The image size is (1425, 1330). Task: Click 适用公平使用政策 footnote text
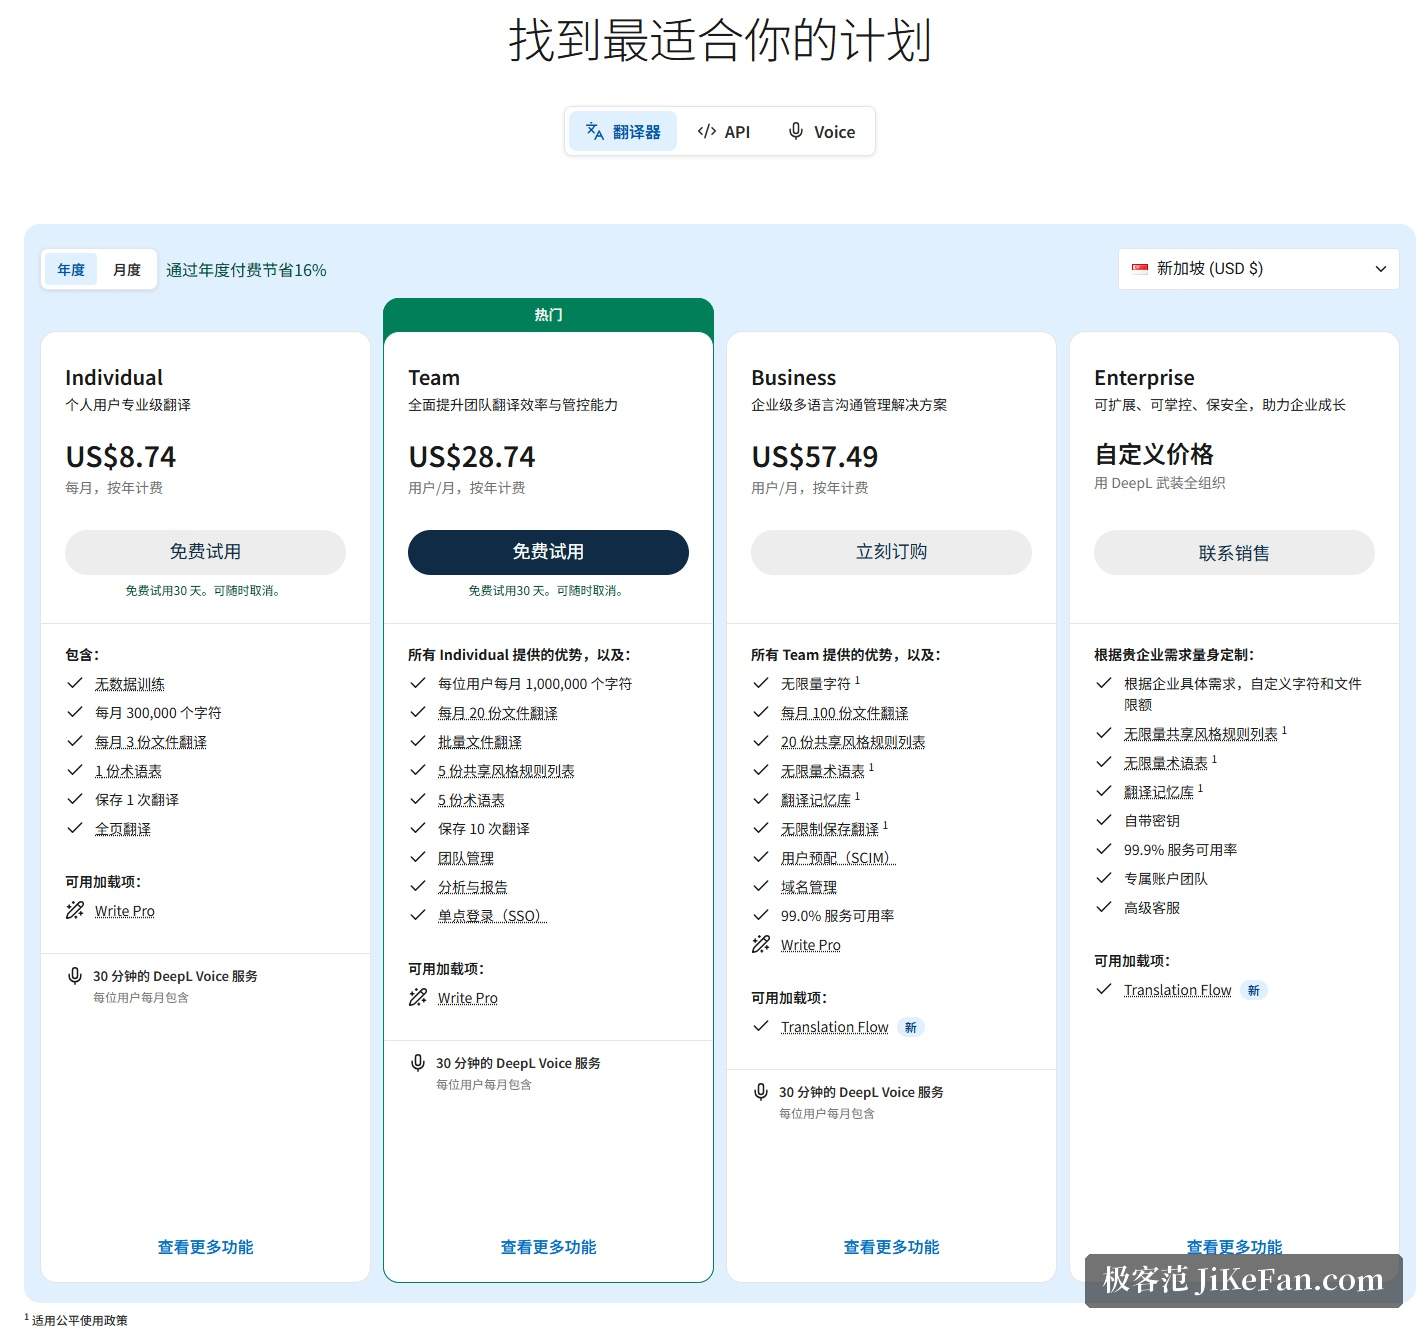80,1320
